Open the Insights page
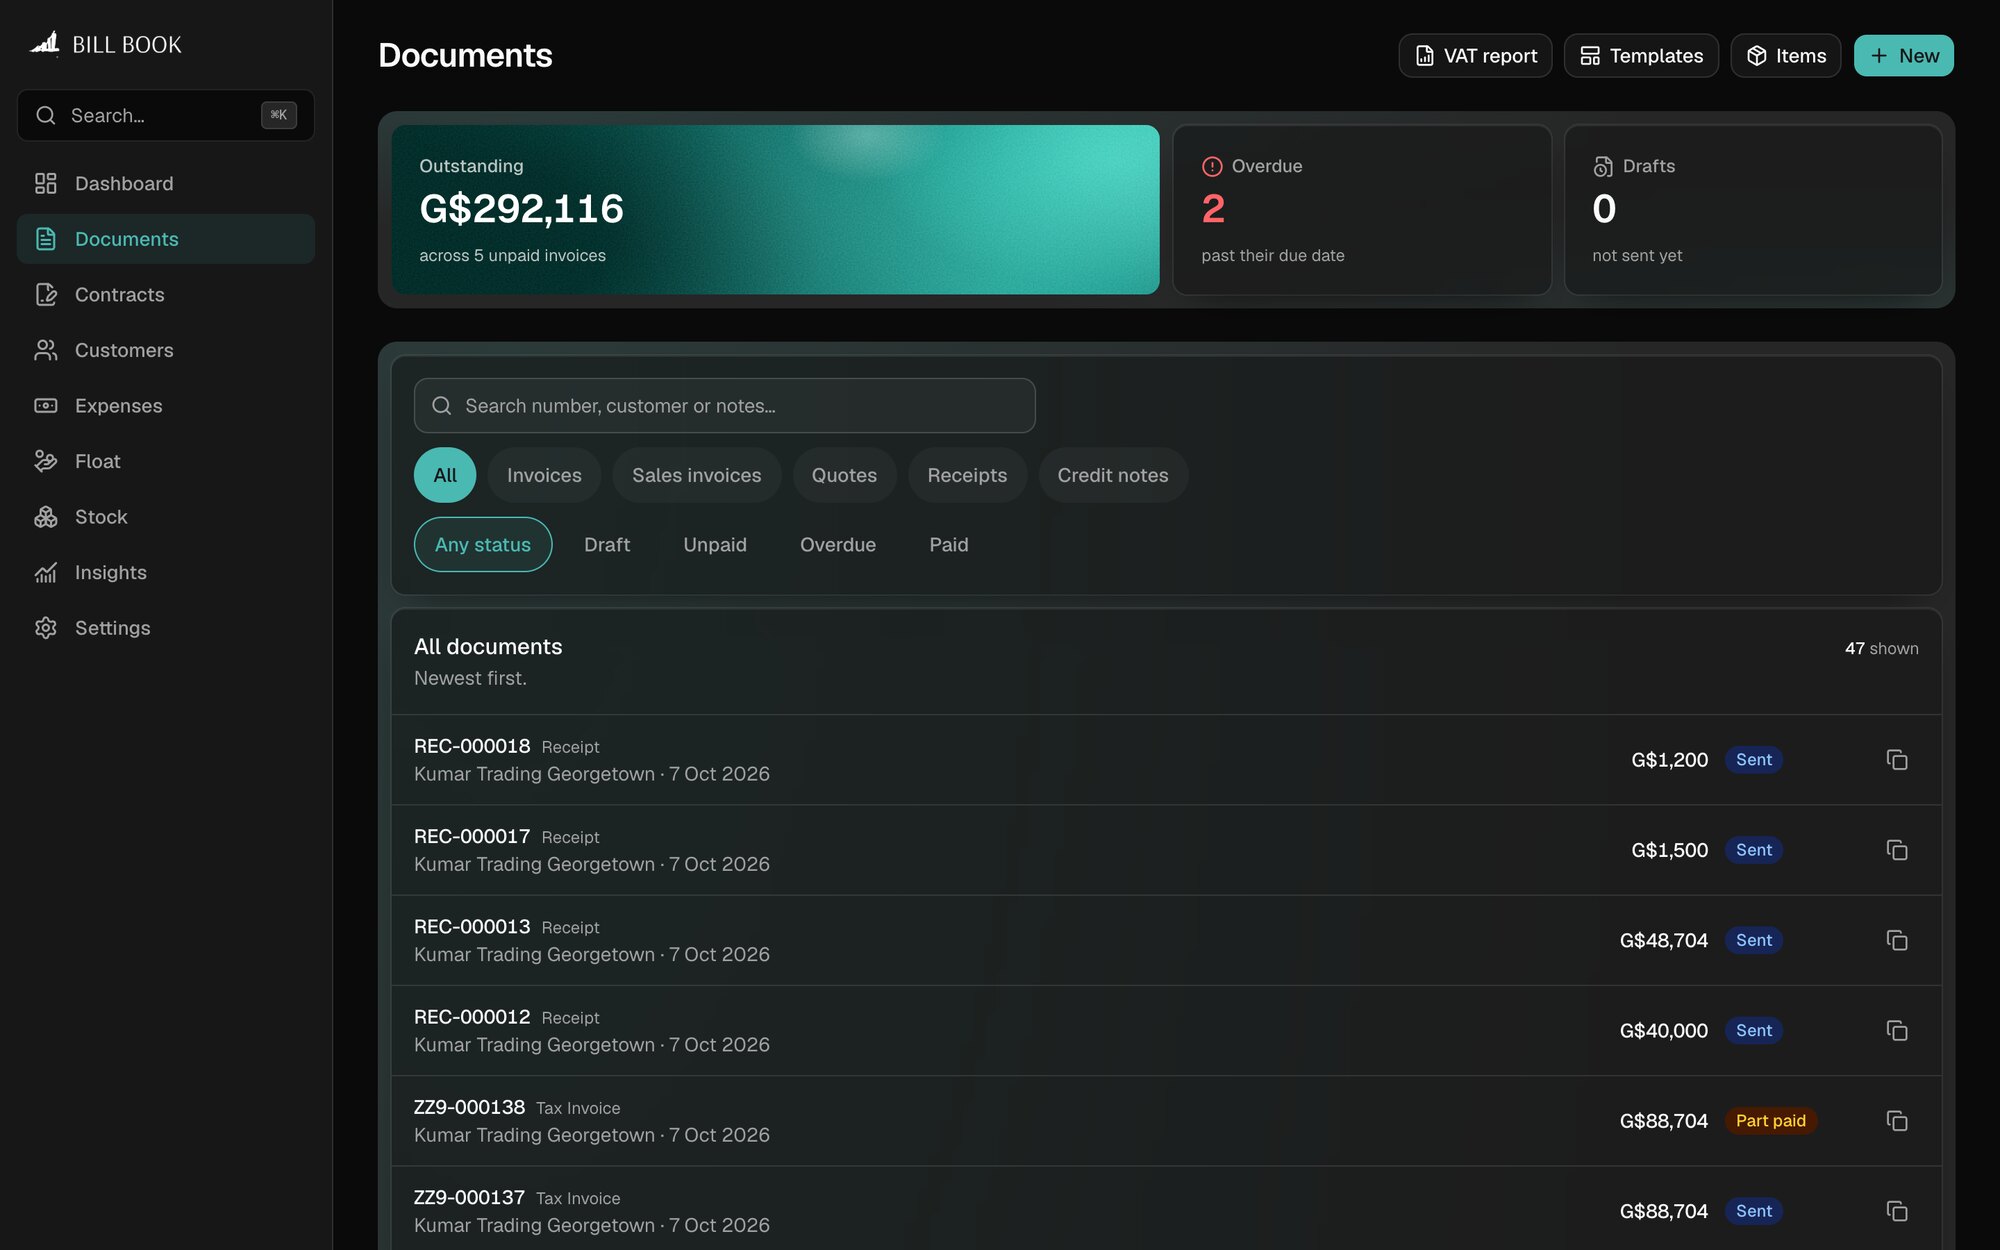This screenshot has height=1250, width=2000. (x=166, y=572)
